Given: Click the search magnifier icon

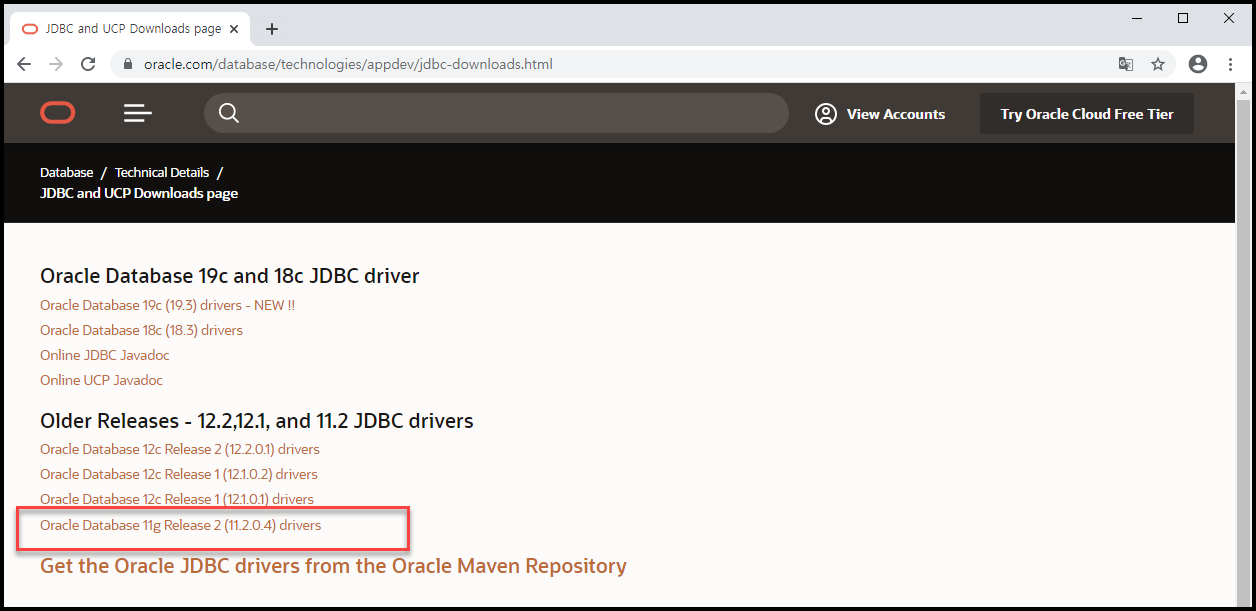Looking at the screenshot, I should click(229, 113).
